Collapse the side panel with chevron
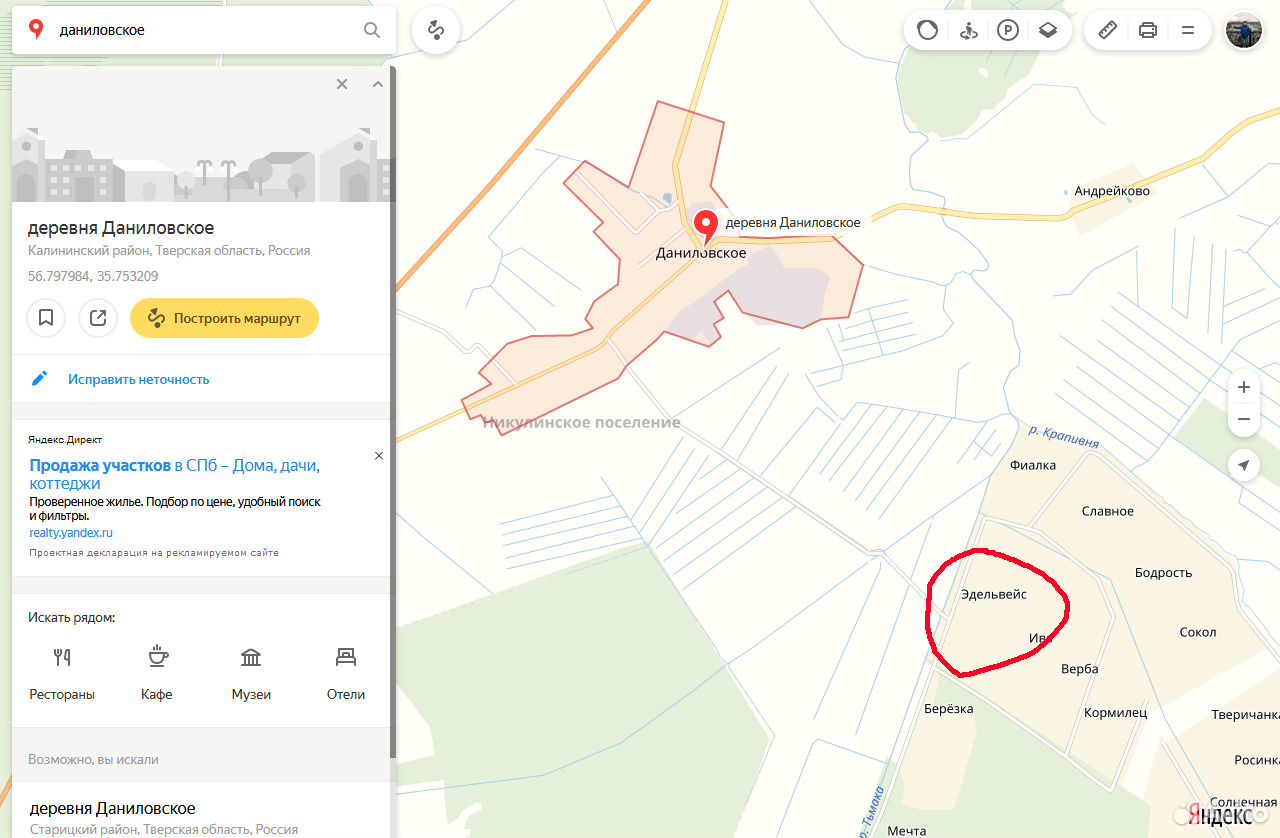1280x838 pixels. [378, 84]
